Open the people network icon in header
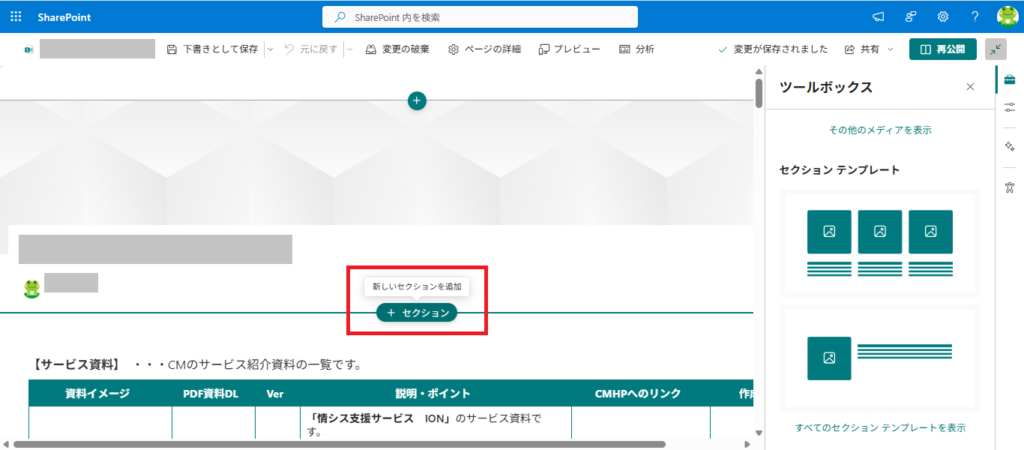Viewport: 1024px width, 450px height. [x=911, y=17]
